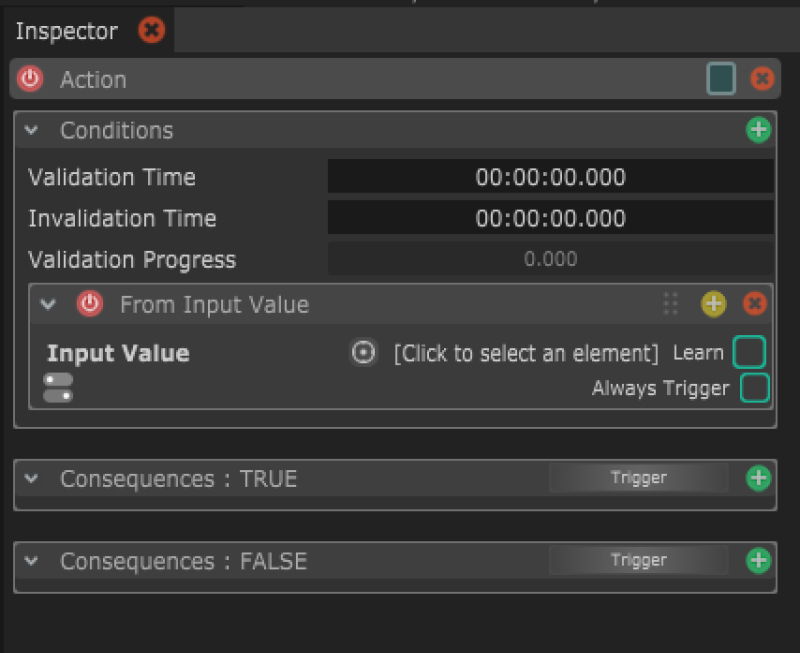Collapse Consequences : TRUE section

pos(31,479)
